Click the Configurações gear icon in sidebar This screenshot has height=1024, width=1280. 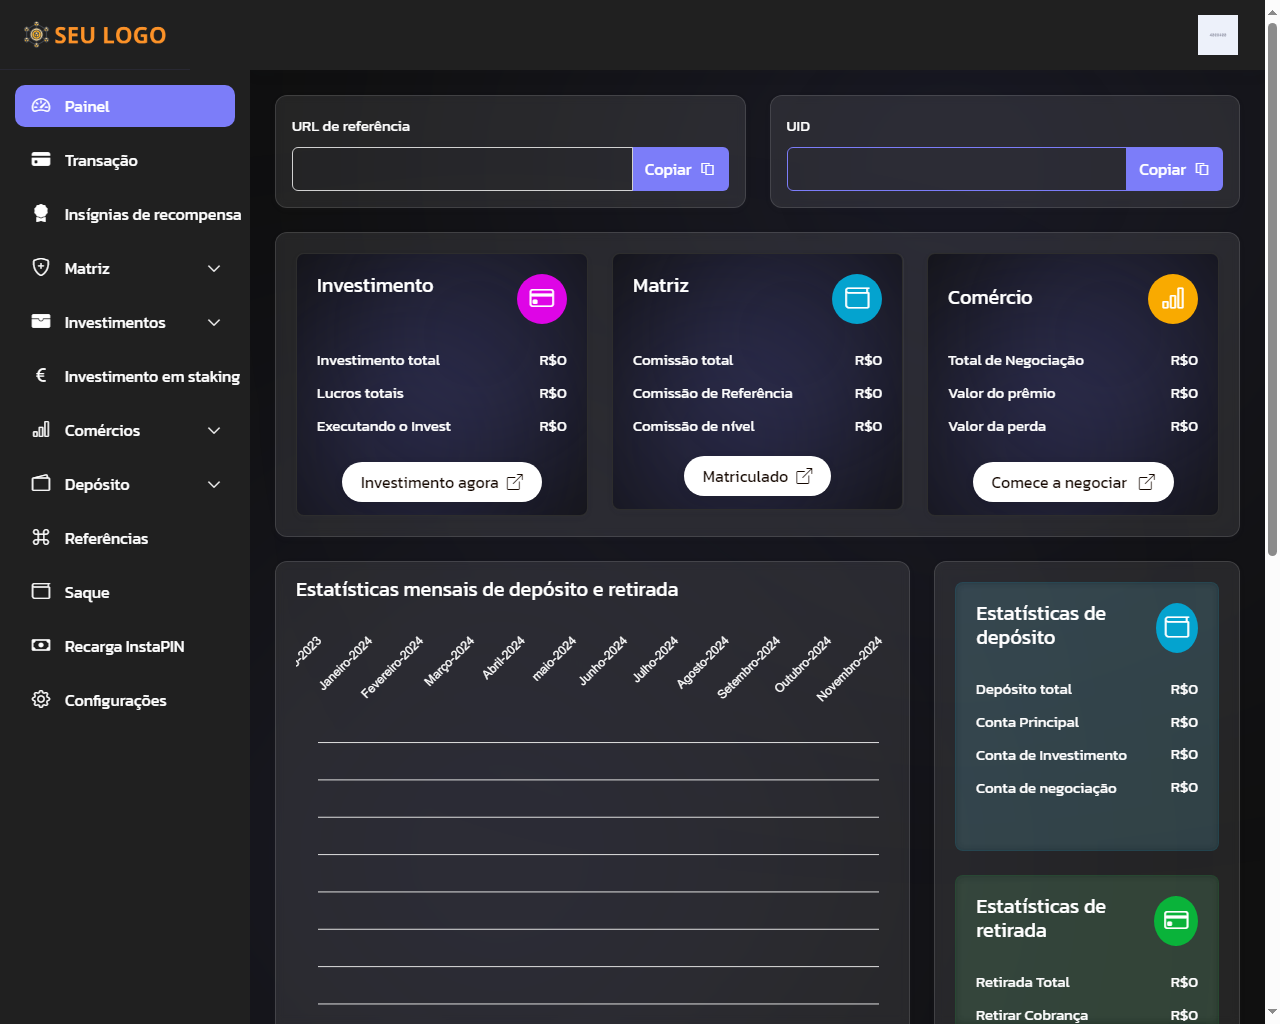41,700
